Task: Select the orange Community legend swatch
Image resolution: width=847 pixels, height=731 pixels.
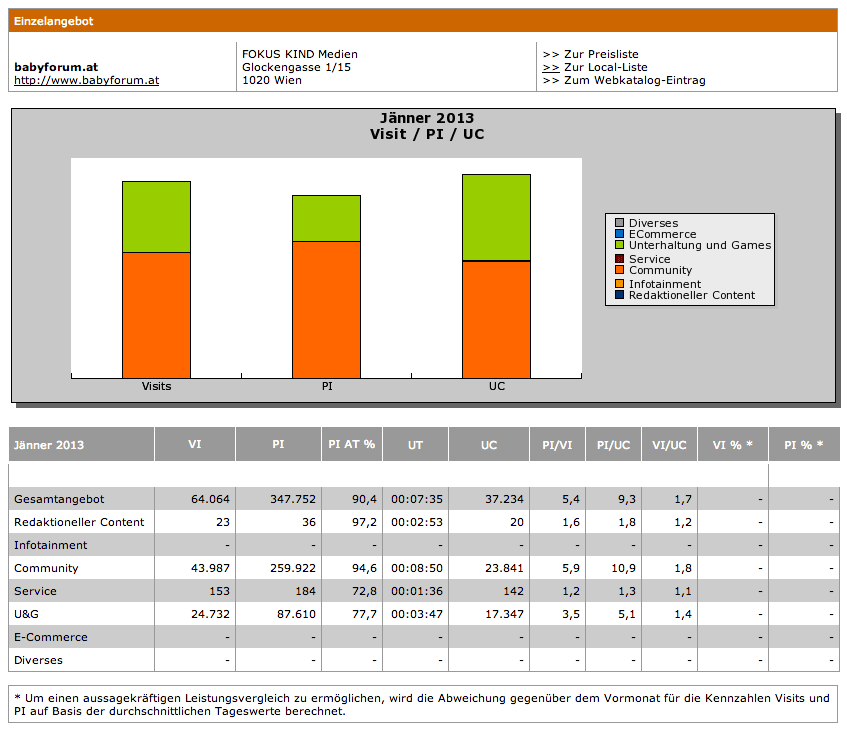Action: 620,270
